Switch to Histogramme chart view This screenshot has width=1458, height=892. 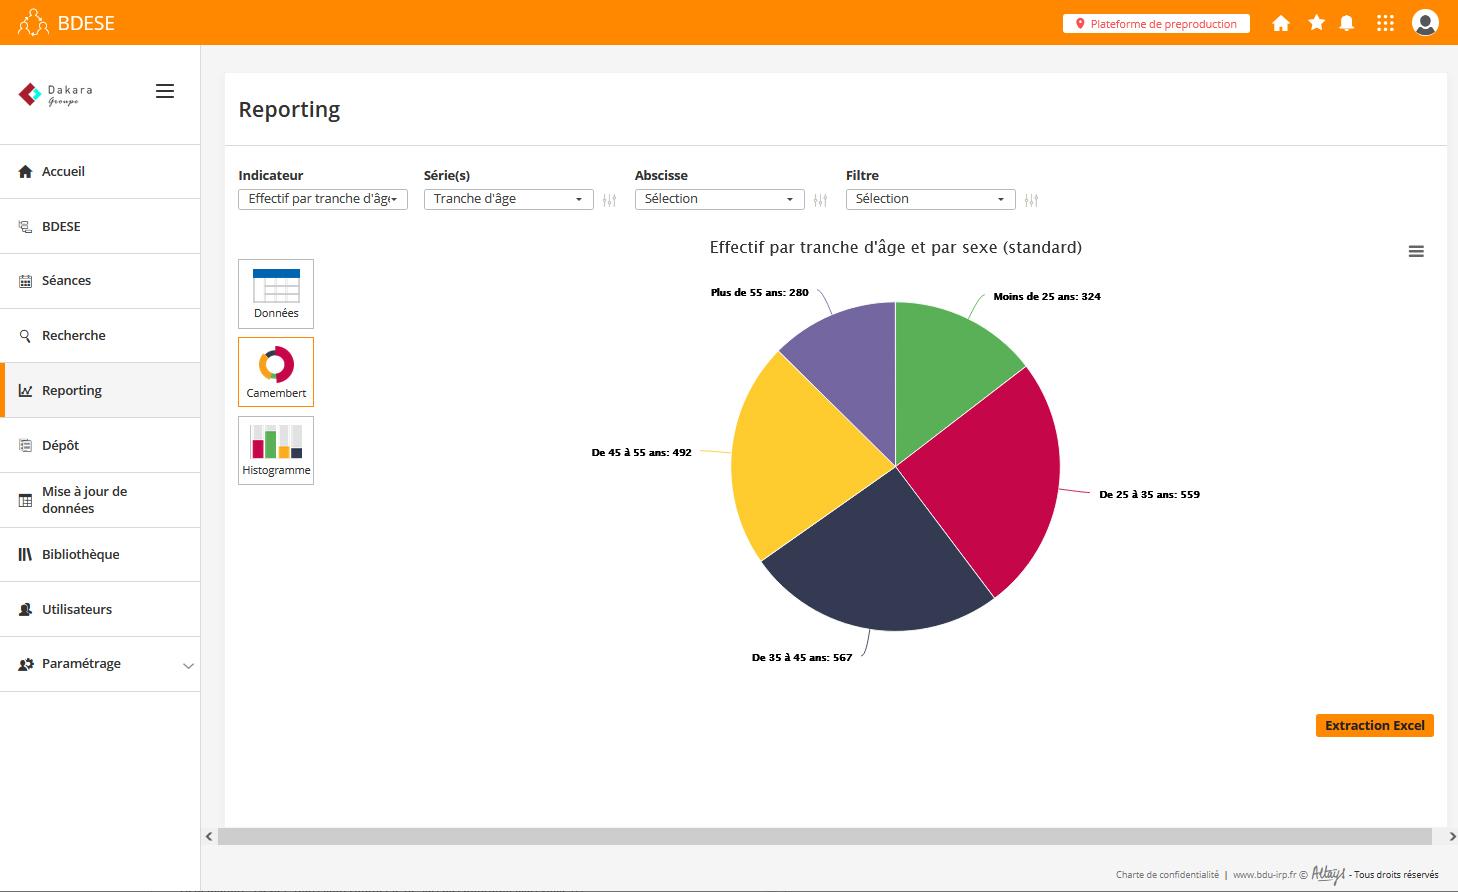click(x=276, y=450)
